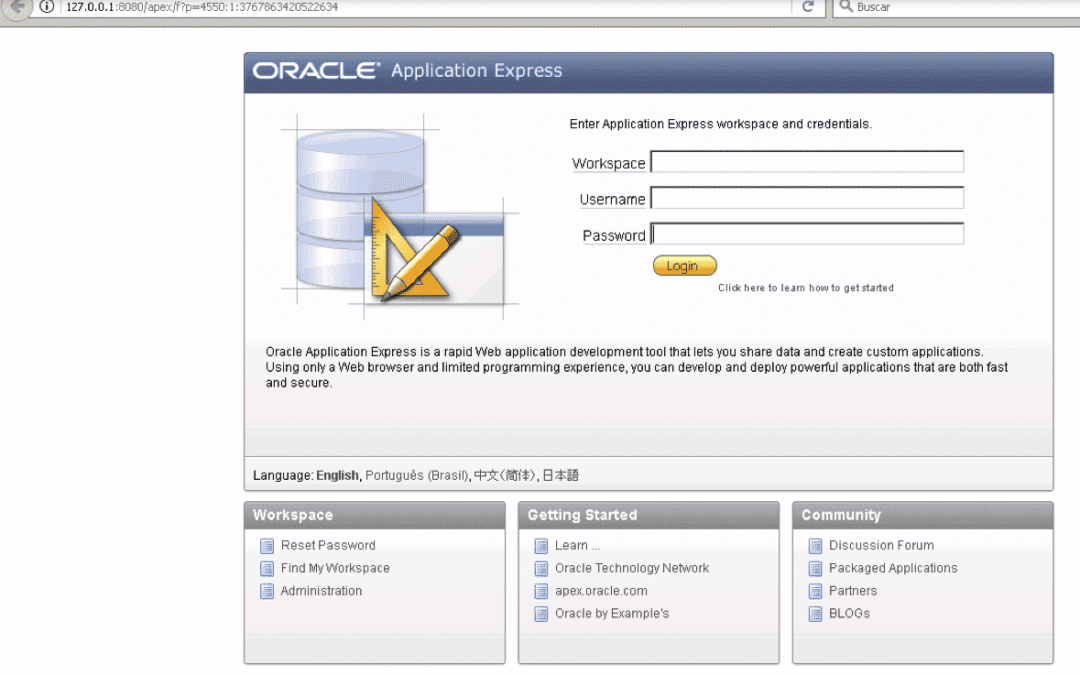
Task: Reload the page with the refresh icon
Action: [x=808, y=7]
